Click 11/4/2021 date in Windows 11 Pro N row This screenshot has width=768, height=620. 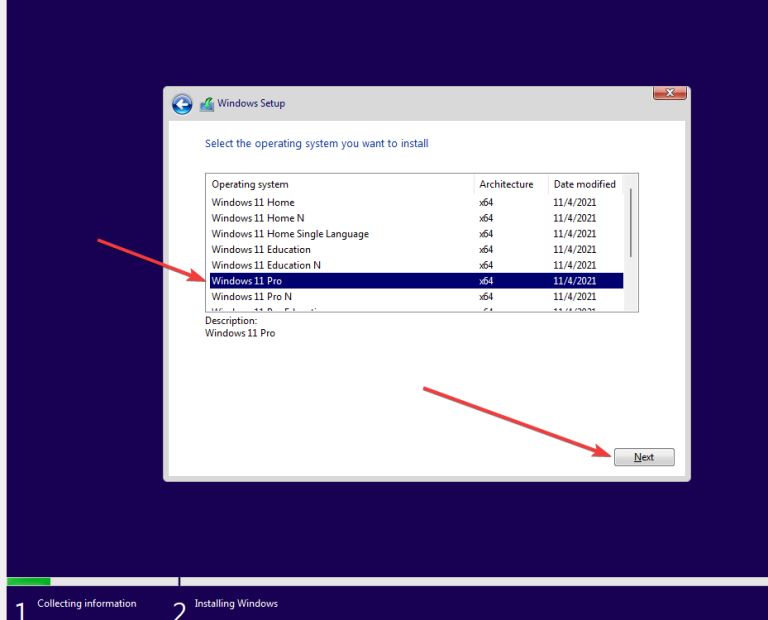(x=575, y=296)
